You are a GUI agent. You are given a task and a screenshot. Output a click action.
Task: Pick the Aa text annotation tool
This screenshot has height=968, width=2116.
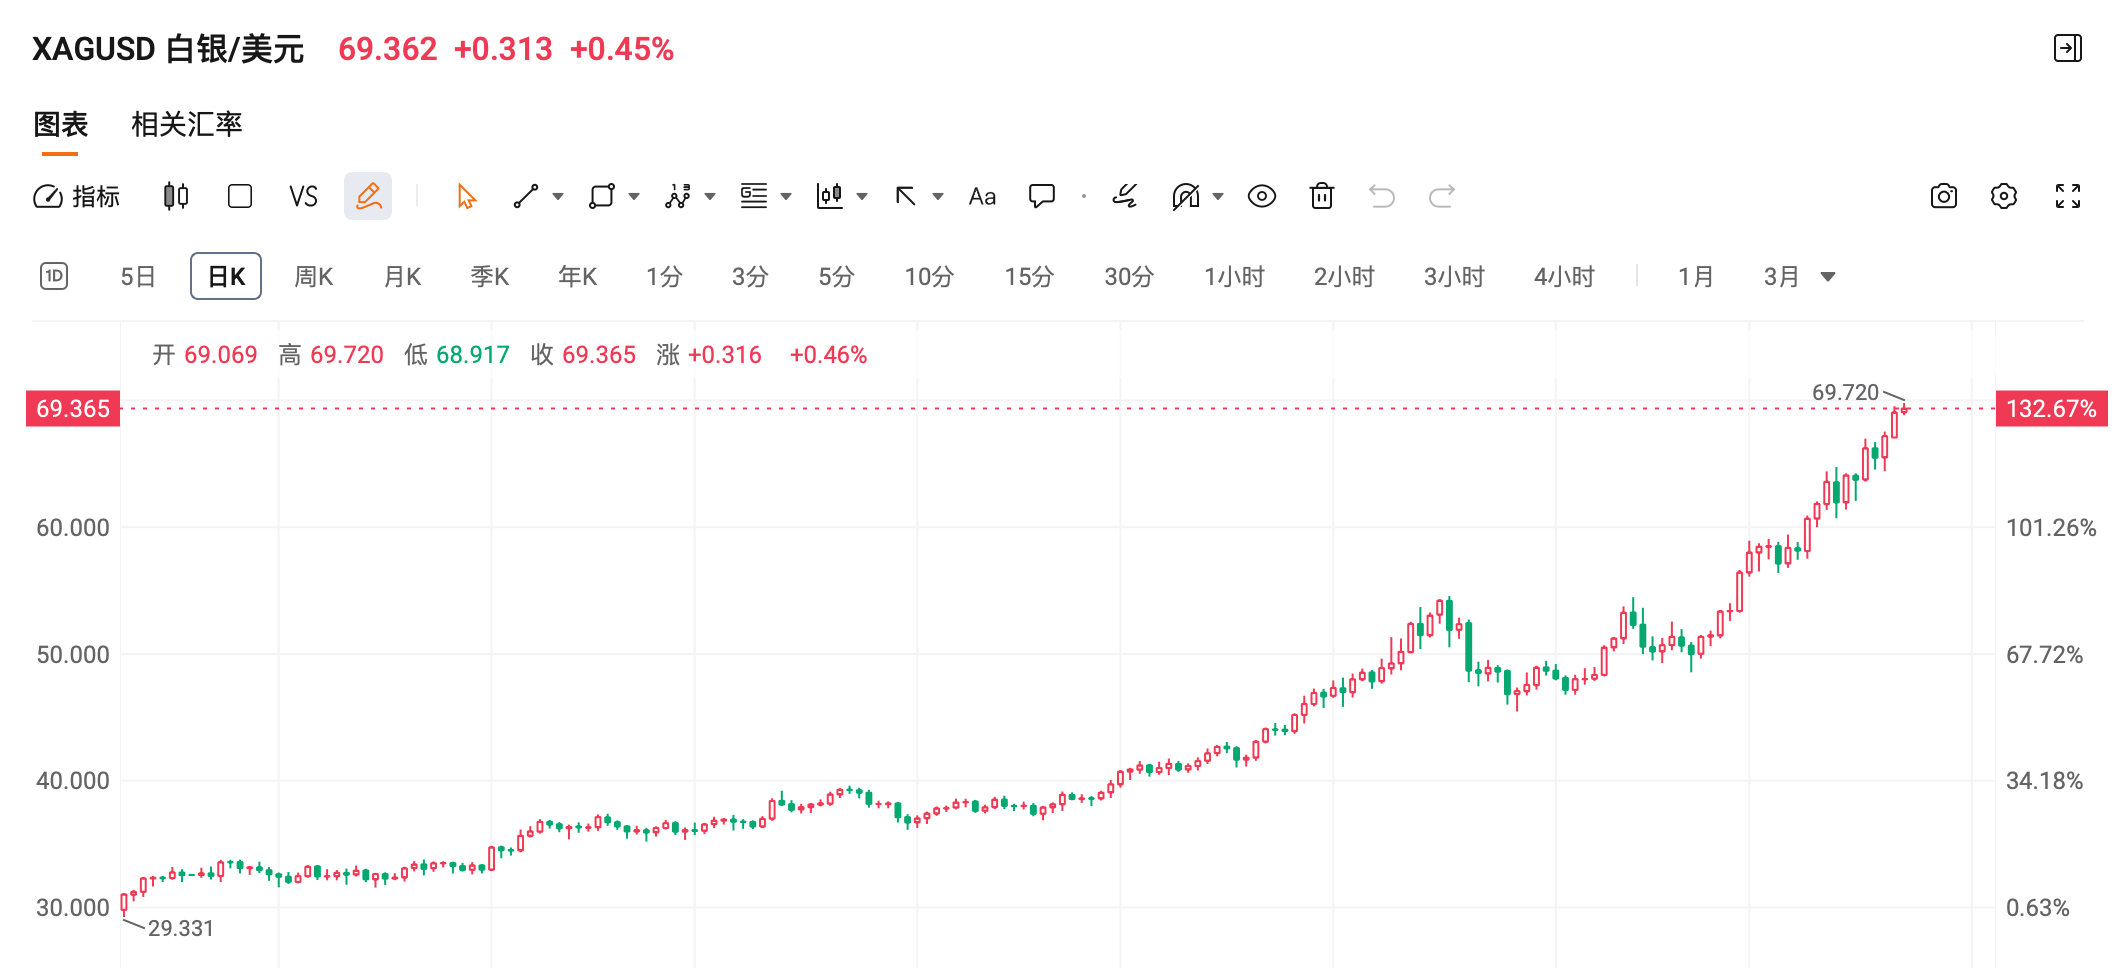[x=982, y=196]
